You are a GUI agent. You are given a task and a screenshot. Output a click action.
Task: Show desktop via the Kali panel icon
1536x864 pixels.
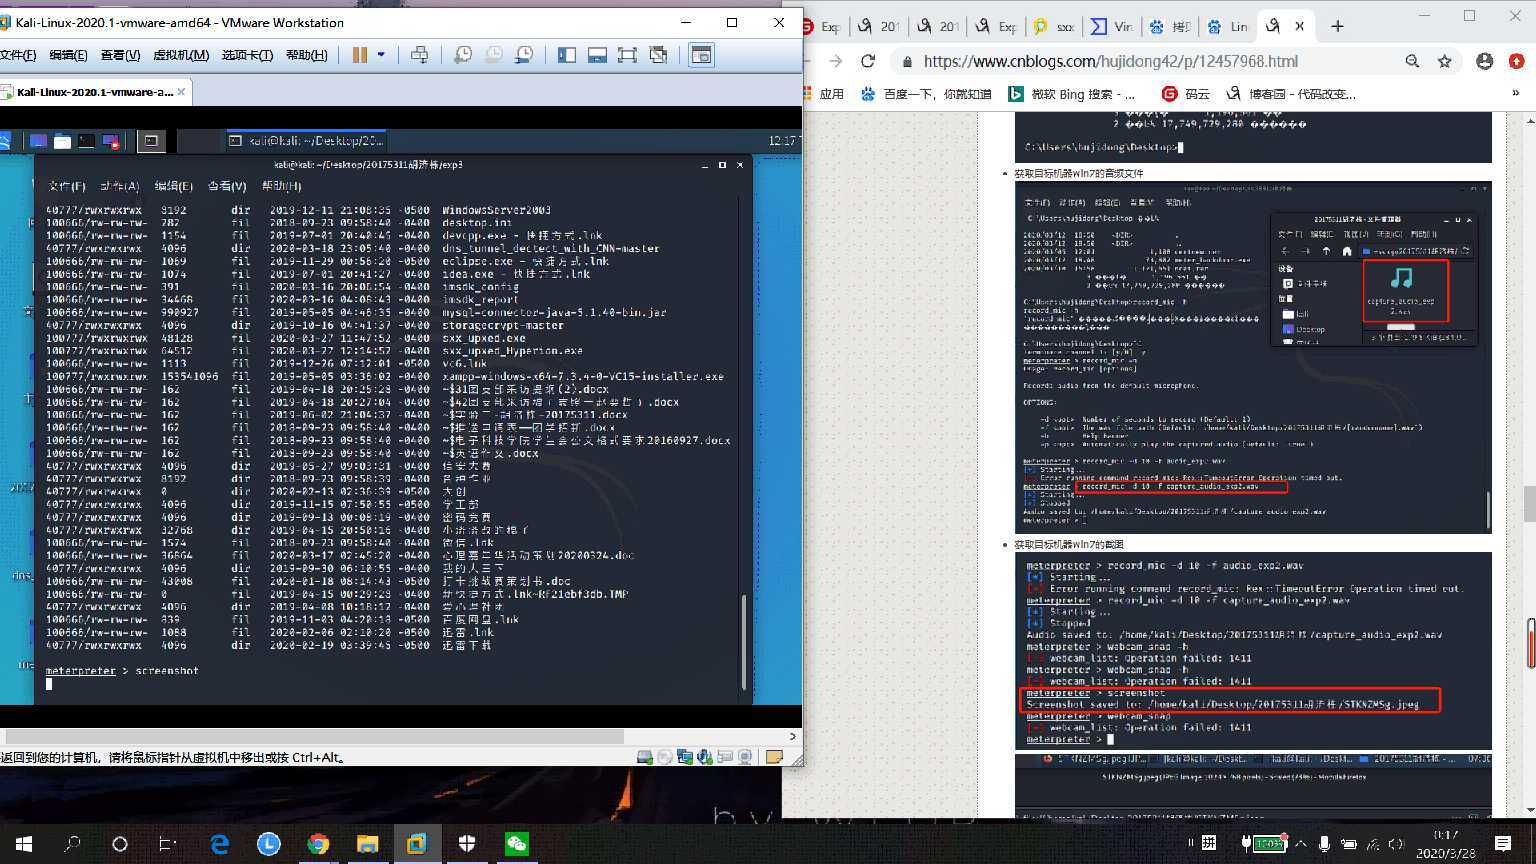[39, 141]
